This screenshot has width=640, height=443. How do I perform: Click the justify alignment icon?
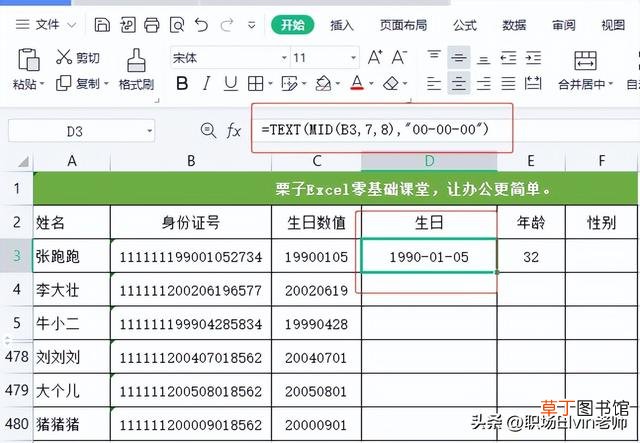tap(509, 84)
